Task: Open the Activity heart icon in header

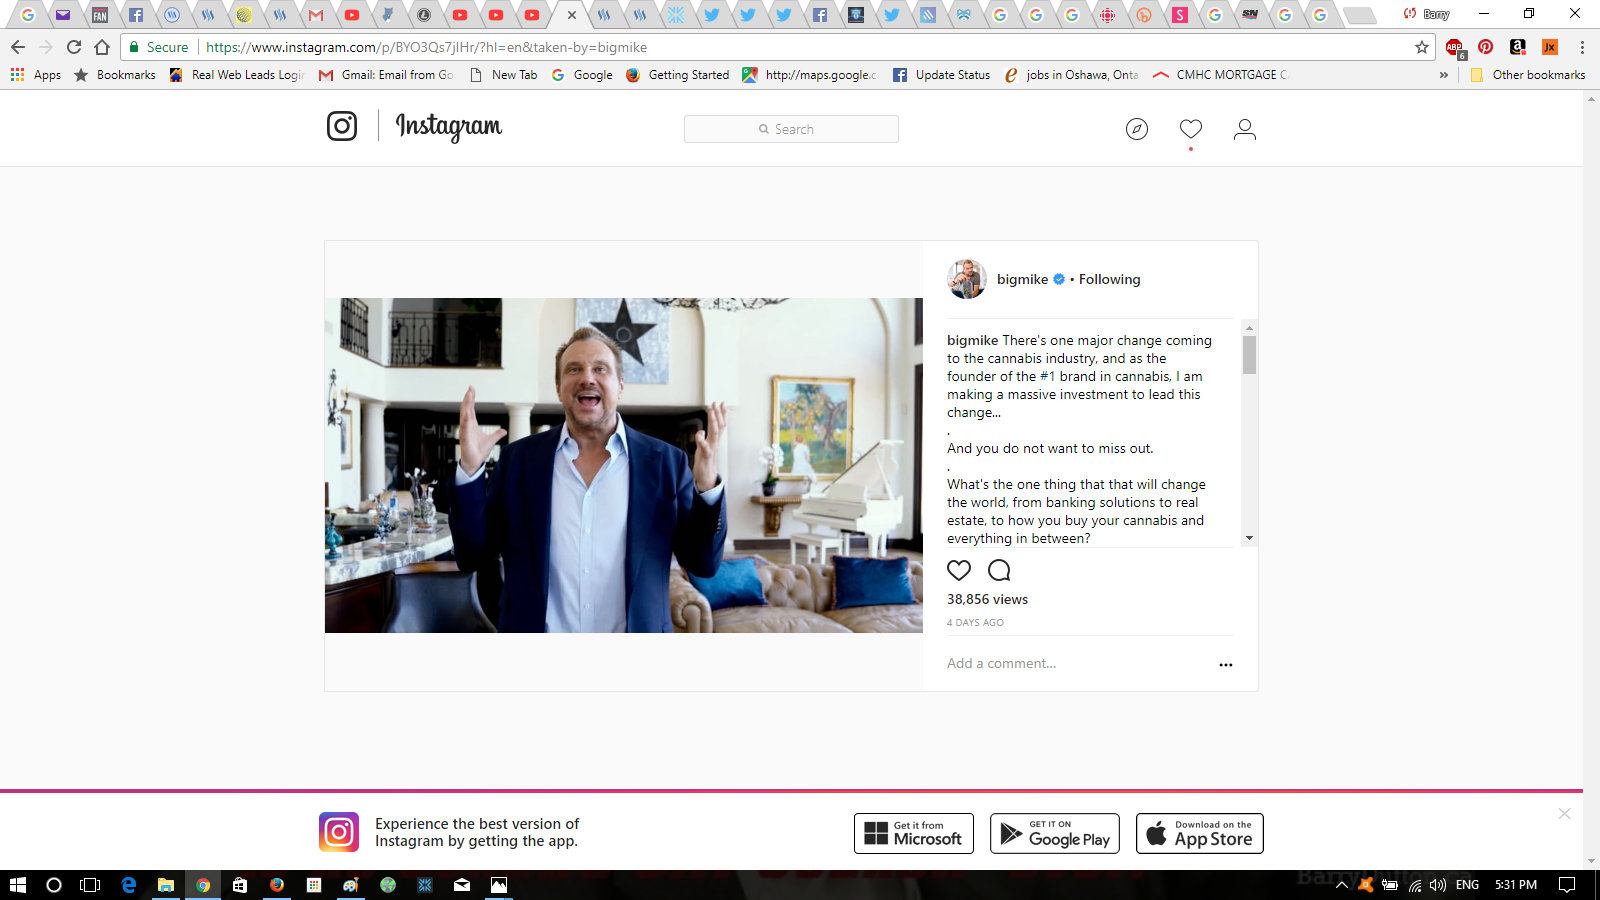Action: 1191,129
